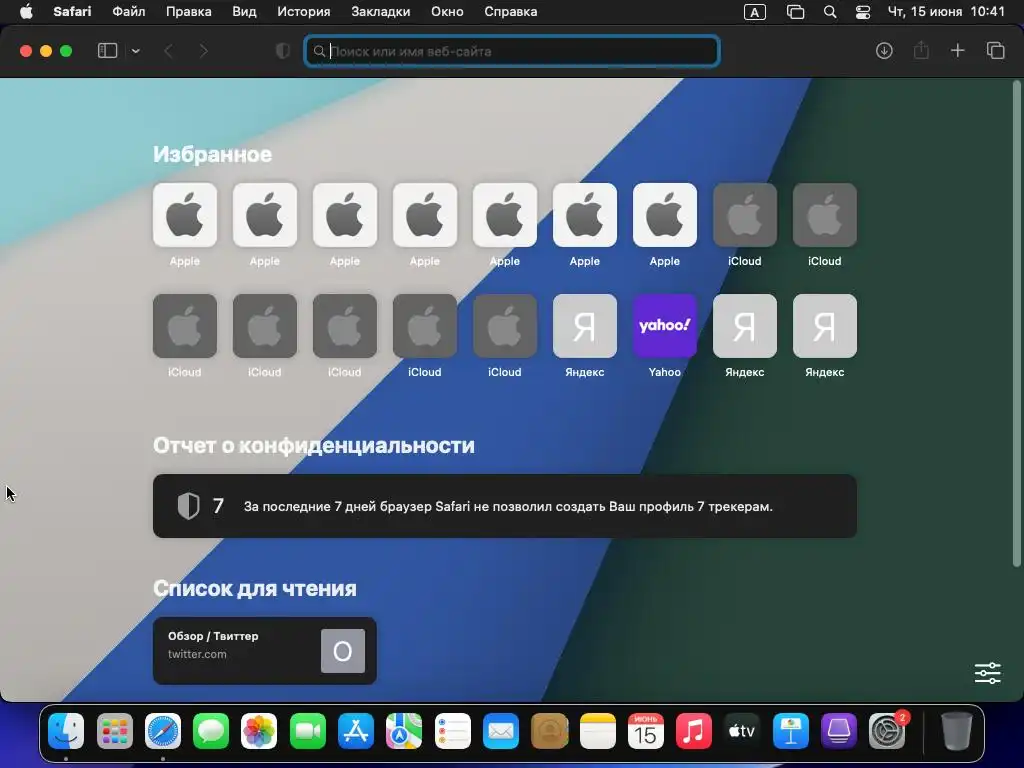Click the date and time in menu bar

click(946, 12)
